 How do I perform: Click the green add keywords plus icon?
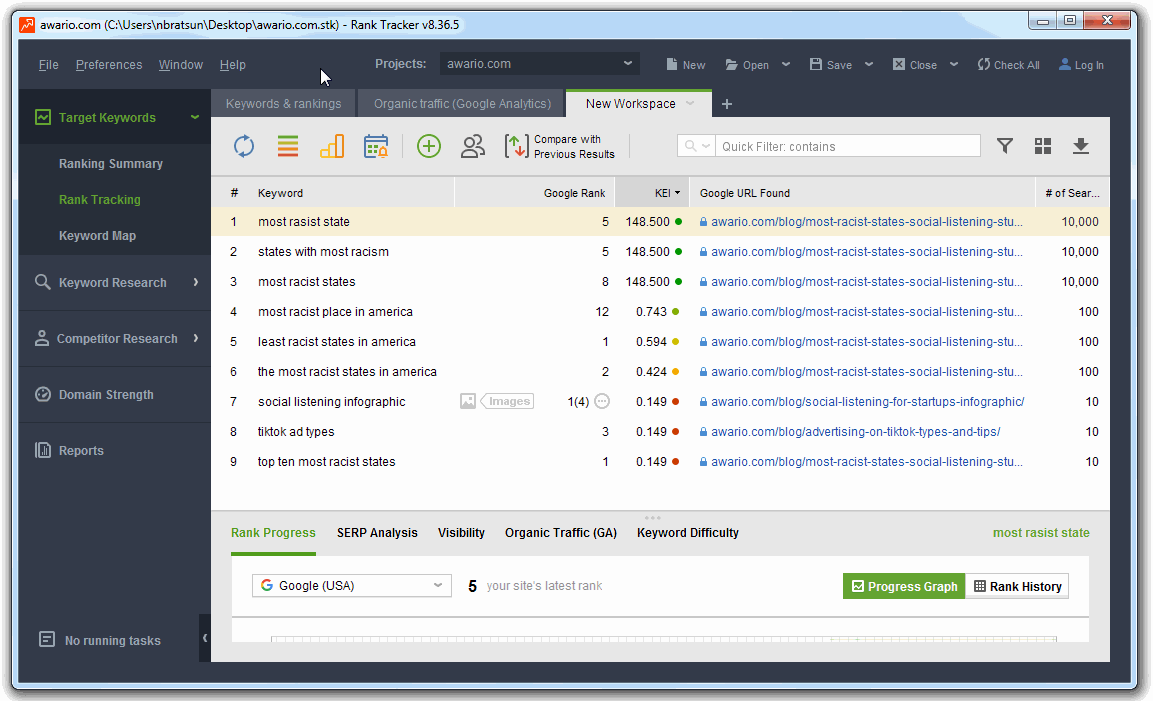pos(429,146)
